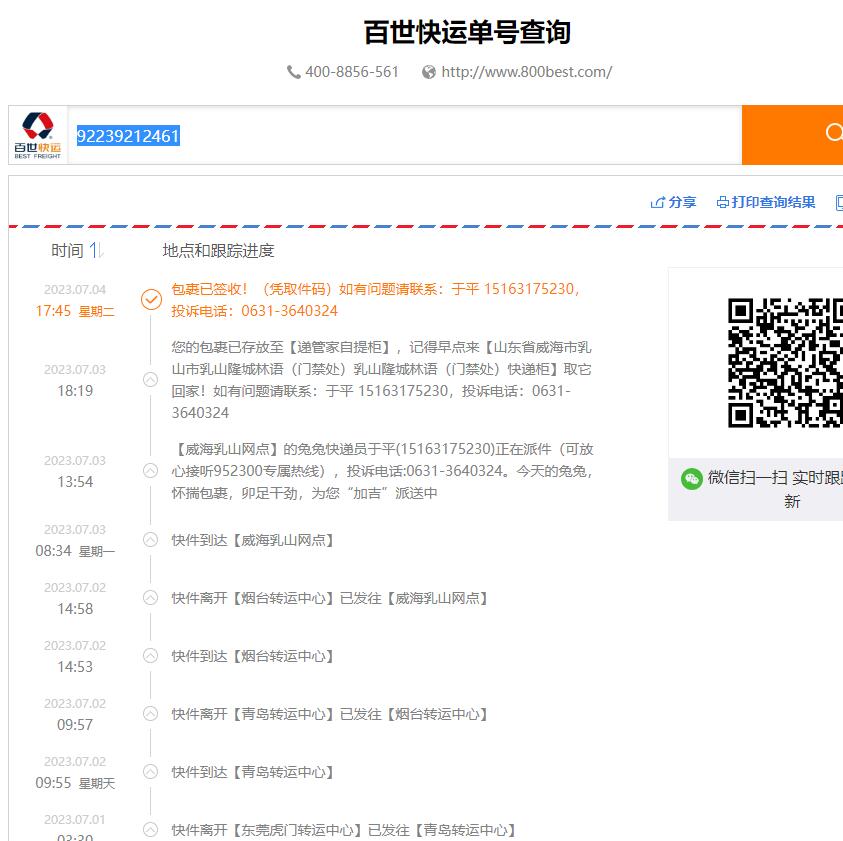Click 快件到达【威海乳山网点】 text

[x=253, y=540]
